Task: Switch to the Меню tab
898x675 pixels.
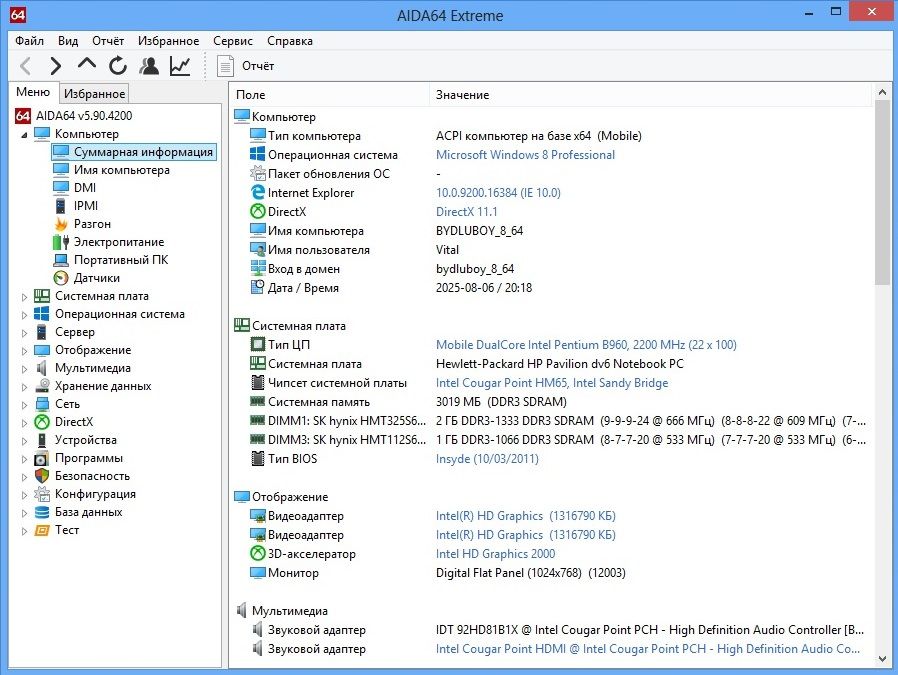Action: point(33,92)
